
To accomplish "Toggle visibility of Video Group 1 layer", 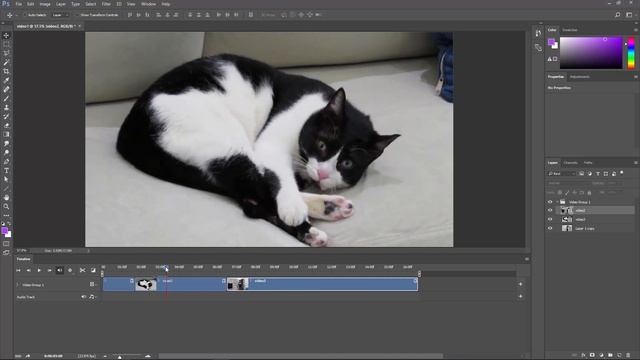I will tap(550, 202).
